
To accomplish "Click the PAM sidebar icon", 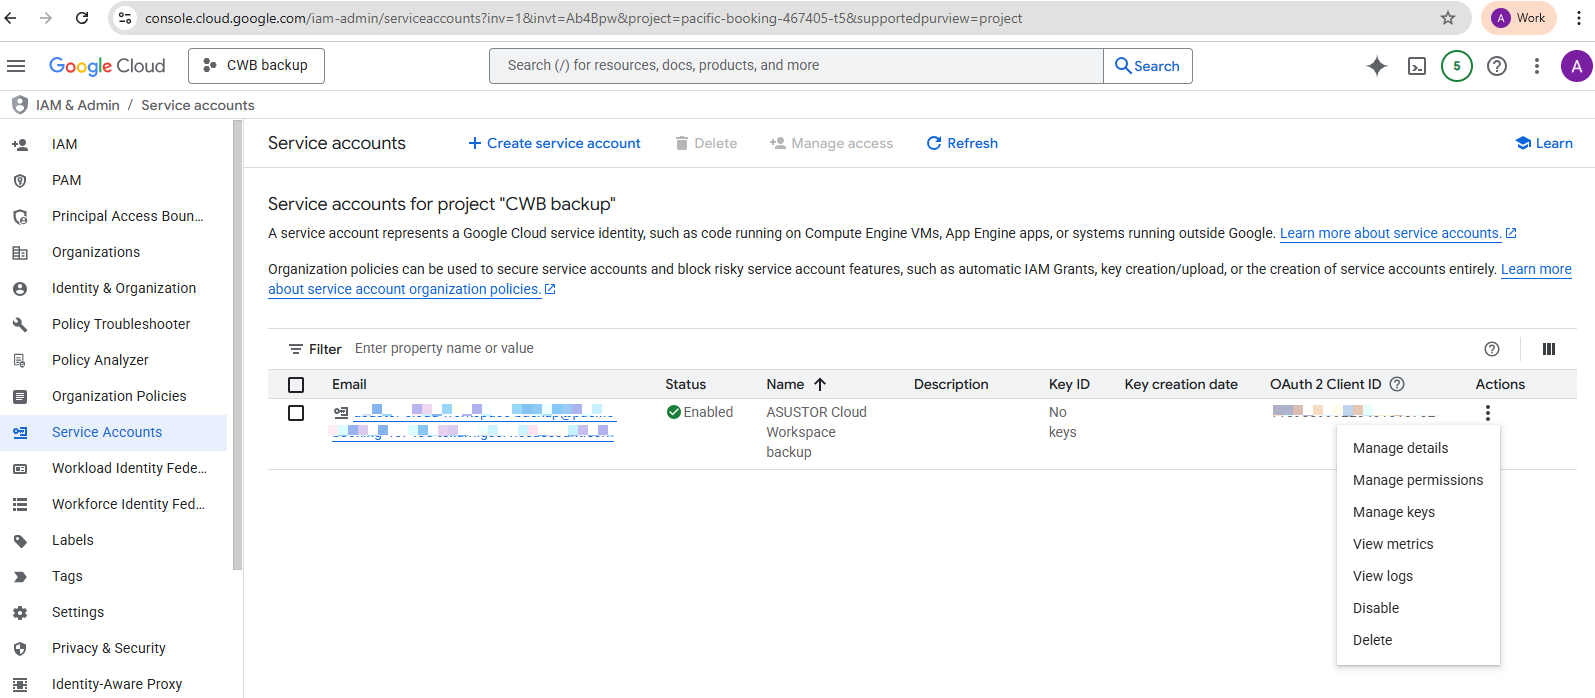I will 20,181.
